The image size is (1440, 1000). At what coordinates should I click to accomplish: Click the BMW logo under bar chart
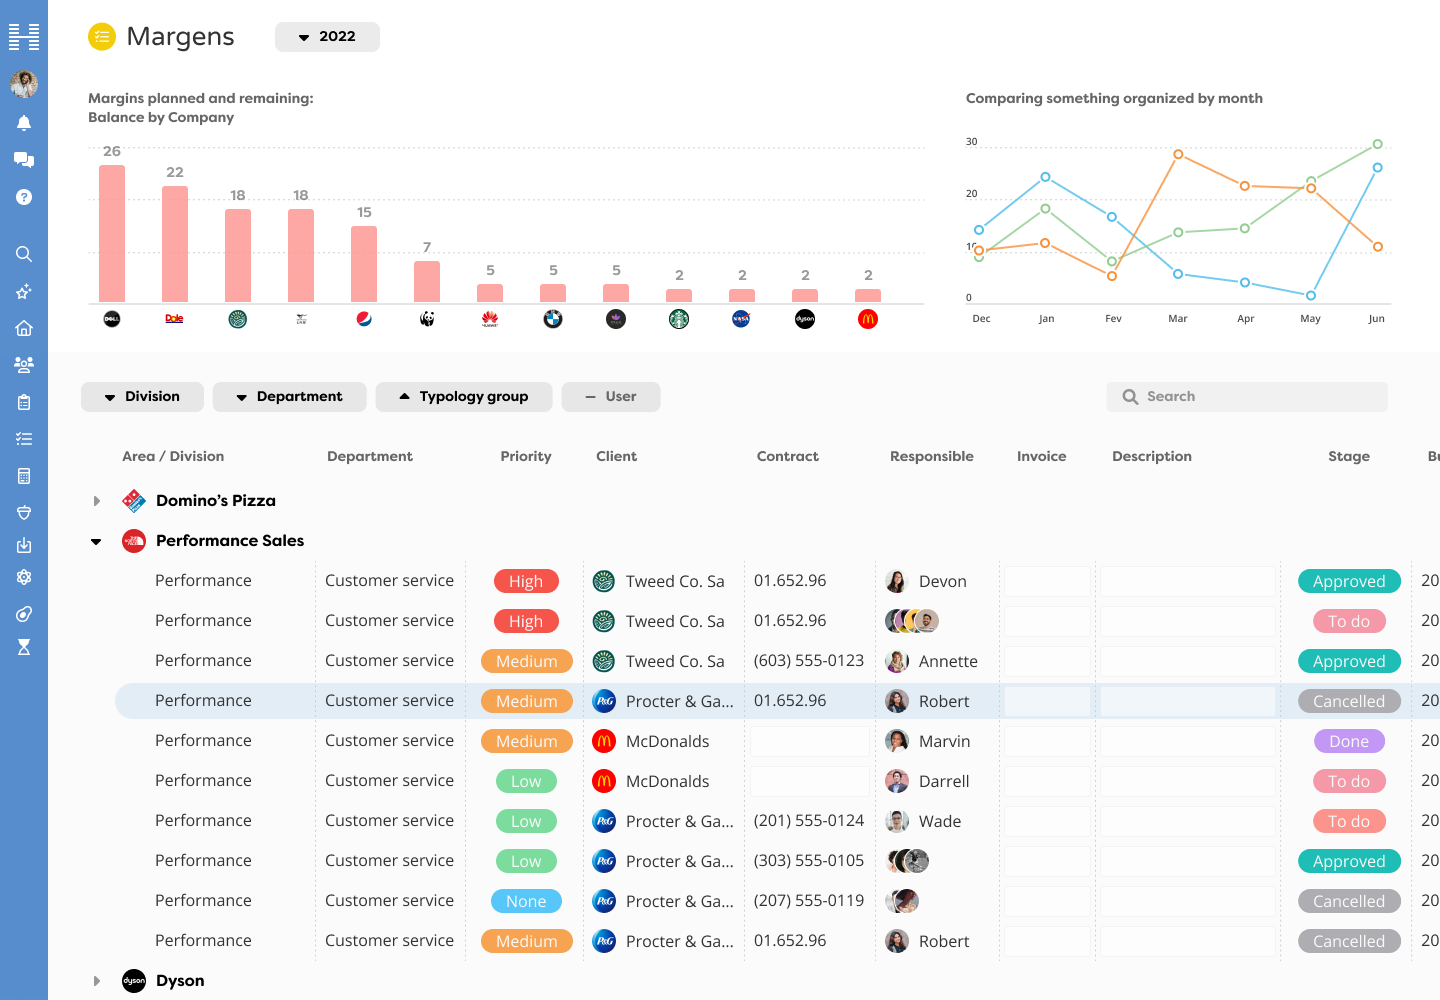553,319
